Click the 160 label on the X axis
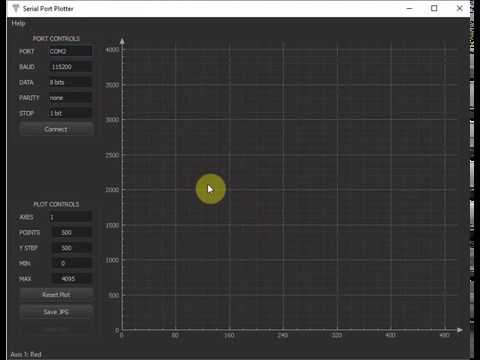480x360 pixels. click(229, 335)
